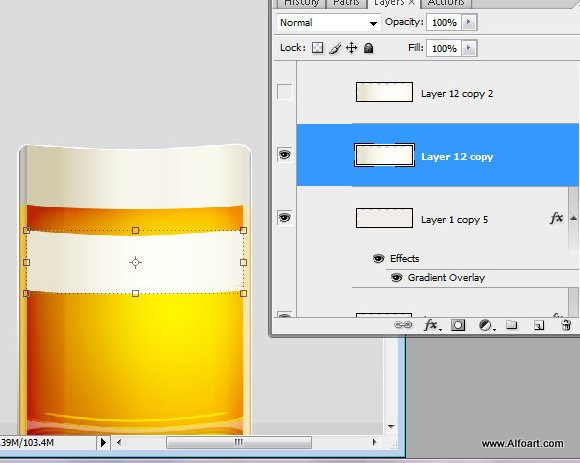Close the Layers tab x
Viewport: 580px width, 463px height.
tap(412, 3)
